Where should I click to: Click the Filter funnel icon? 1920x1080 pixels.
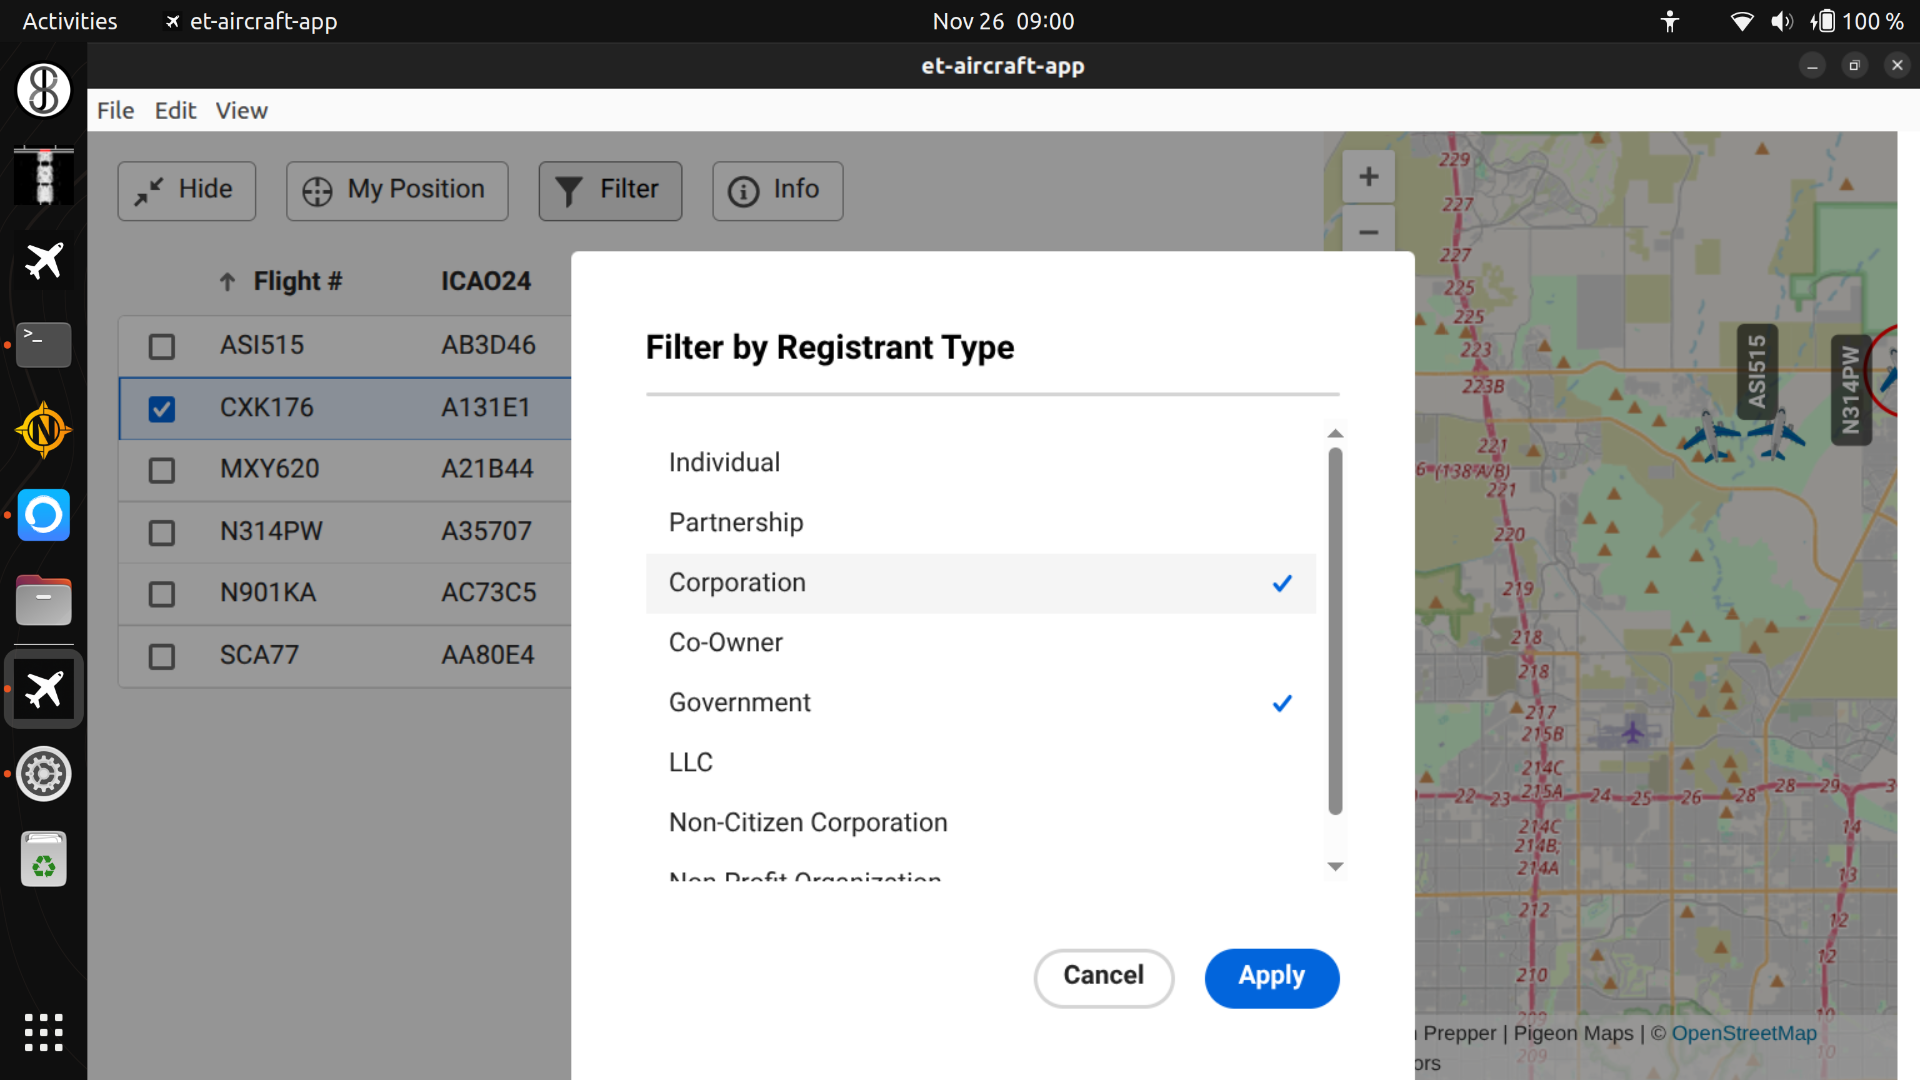[x=568, y=190]
